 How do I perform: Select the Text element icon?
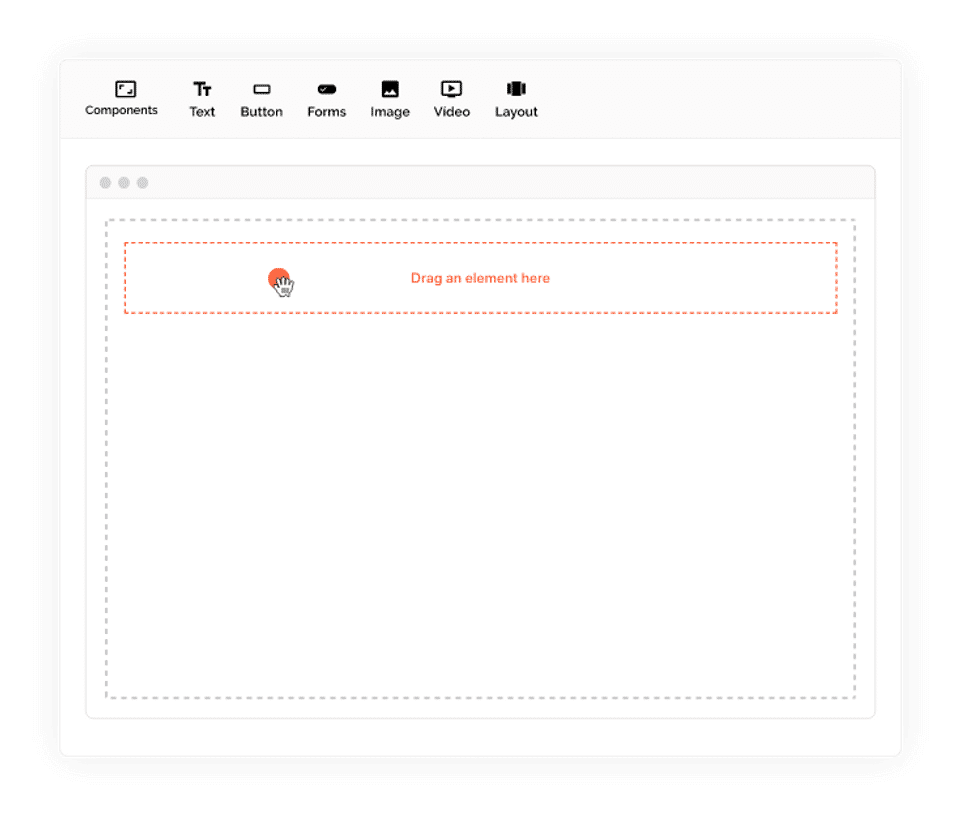click(202, 89)
